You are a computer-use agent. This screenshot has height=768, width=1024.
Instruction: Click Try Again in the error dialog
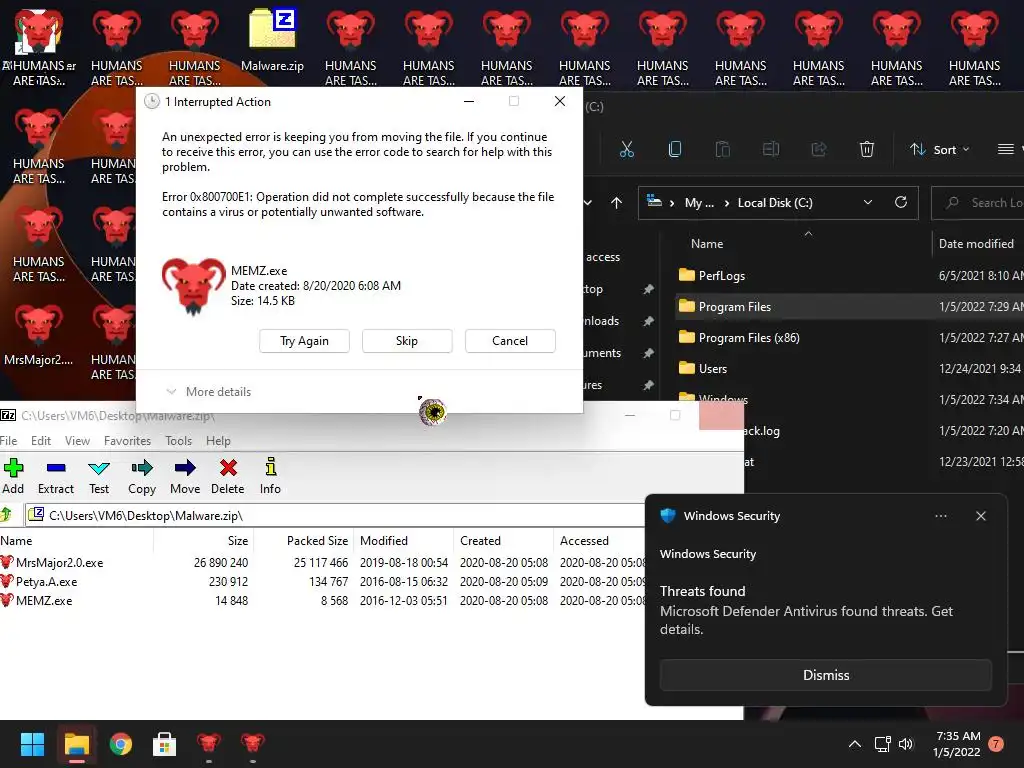point(304,341)
